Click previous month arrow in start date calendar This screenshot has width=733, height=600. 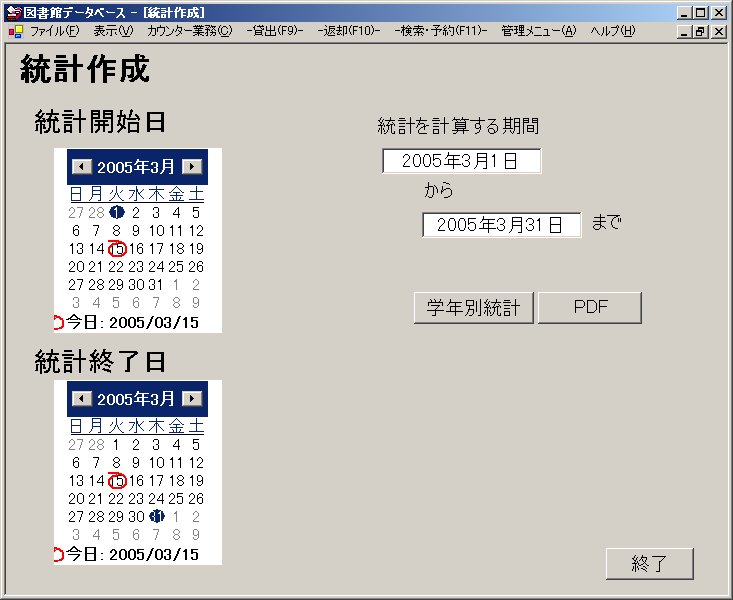(x=82, y=167)
